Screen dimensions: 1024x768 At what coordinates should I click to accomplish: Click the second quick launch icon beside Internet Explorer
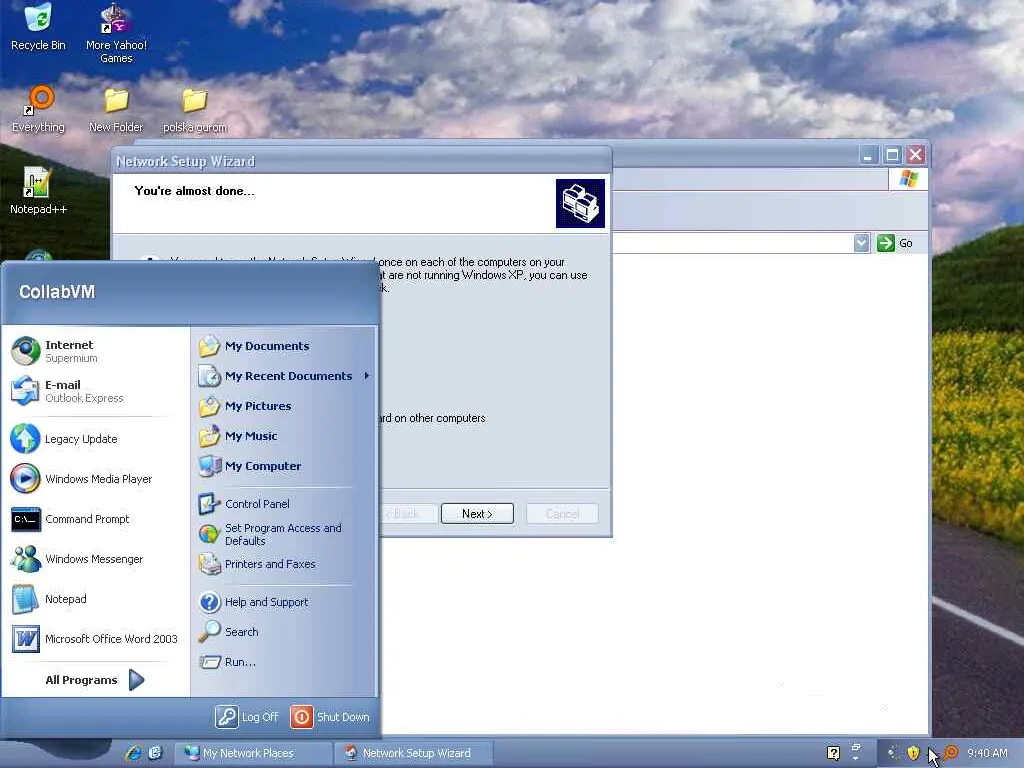(155, 753)
